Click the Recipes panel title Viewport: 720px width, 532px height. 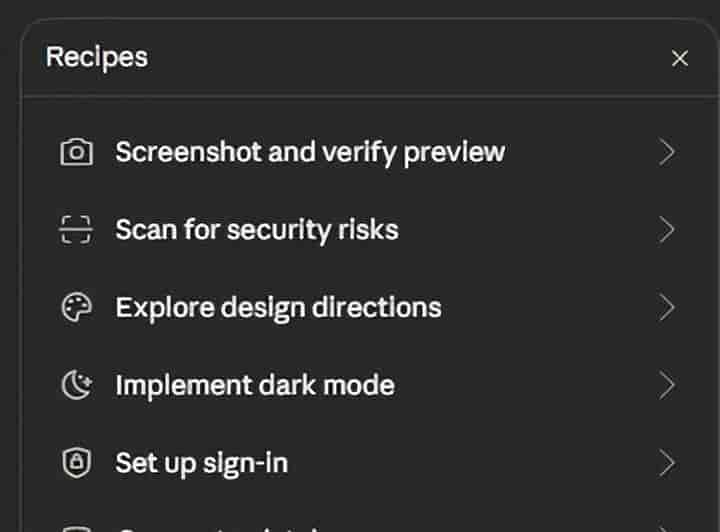click(97, 57)
